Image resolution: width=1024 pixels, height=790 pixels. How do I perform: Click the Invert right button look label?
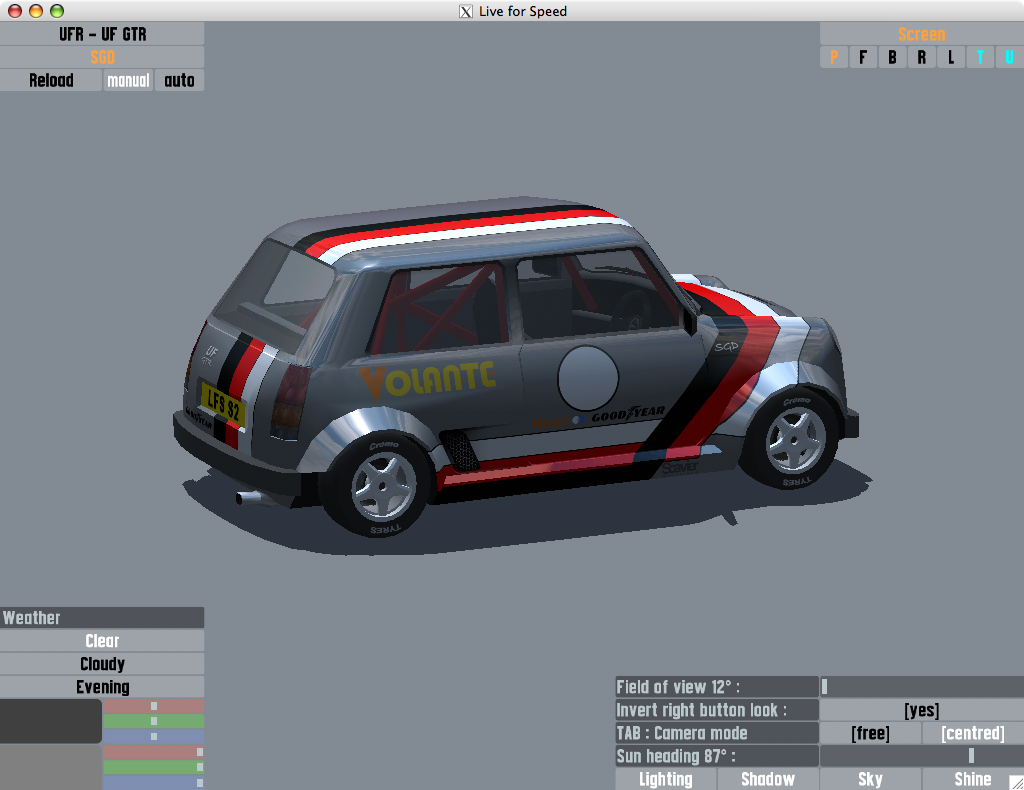click(716, 710)
